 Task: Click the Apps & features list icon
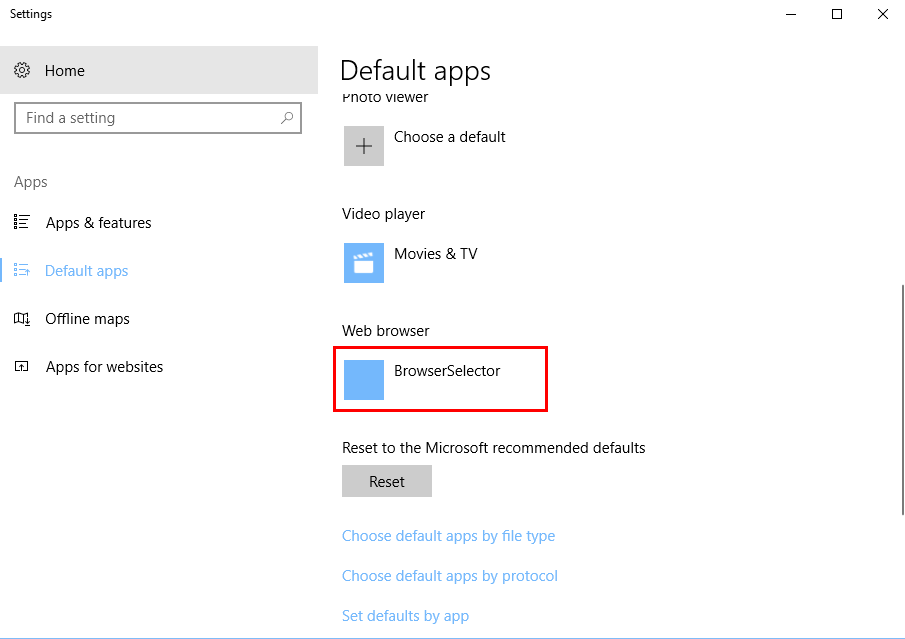tap(21, 222)
